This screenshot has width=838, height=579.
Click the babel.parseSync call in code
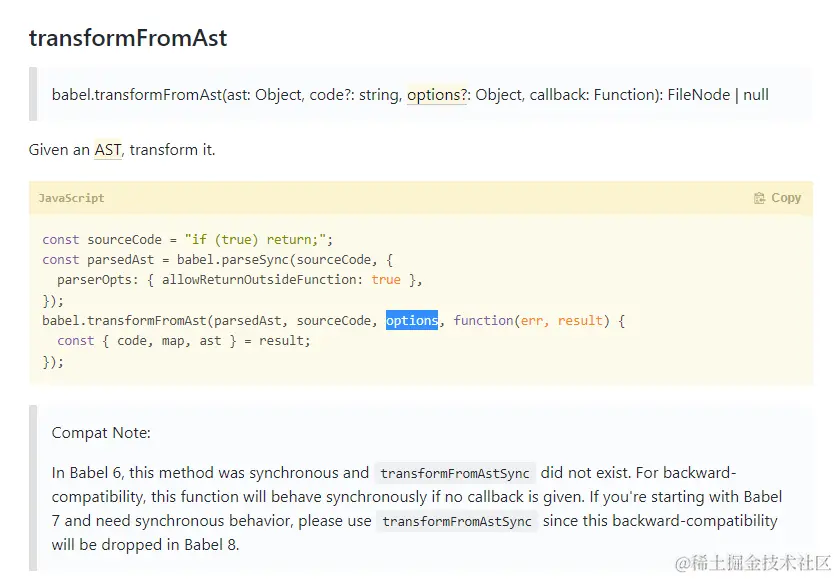tap(232, 260)
